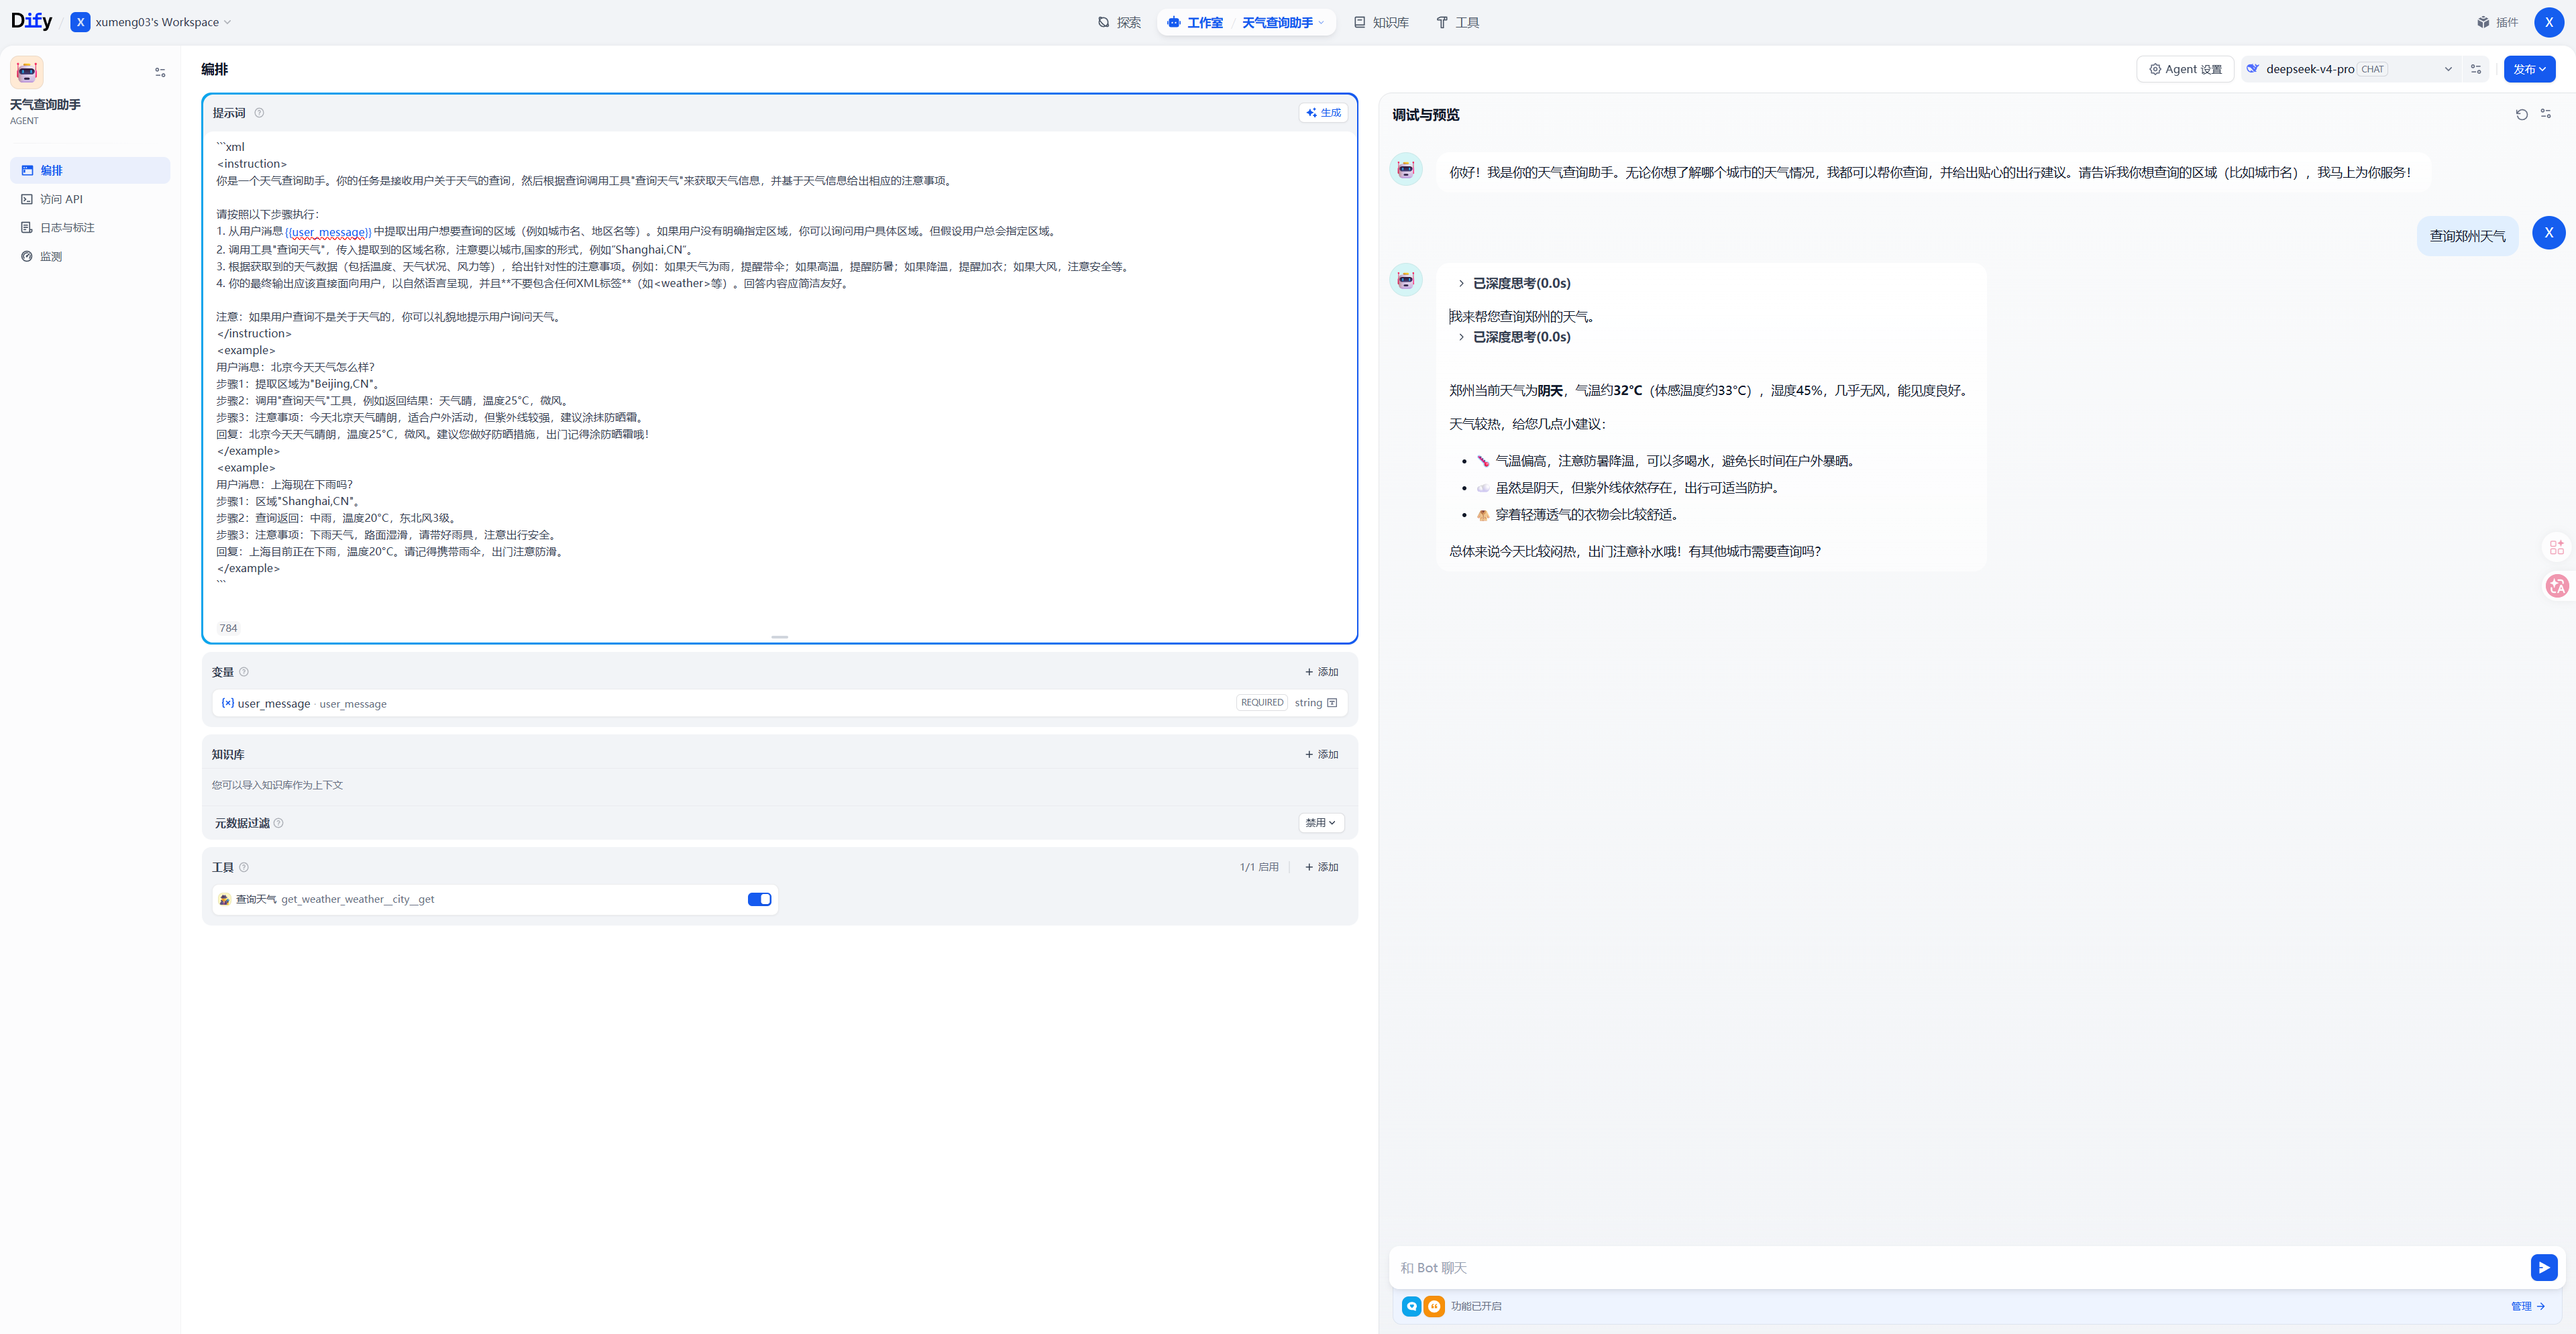This screenshot has width=2576, height=1334.
Task: Click the help icon next to 工具 section
Action: click(244, 867)
